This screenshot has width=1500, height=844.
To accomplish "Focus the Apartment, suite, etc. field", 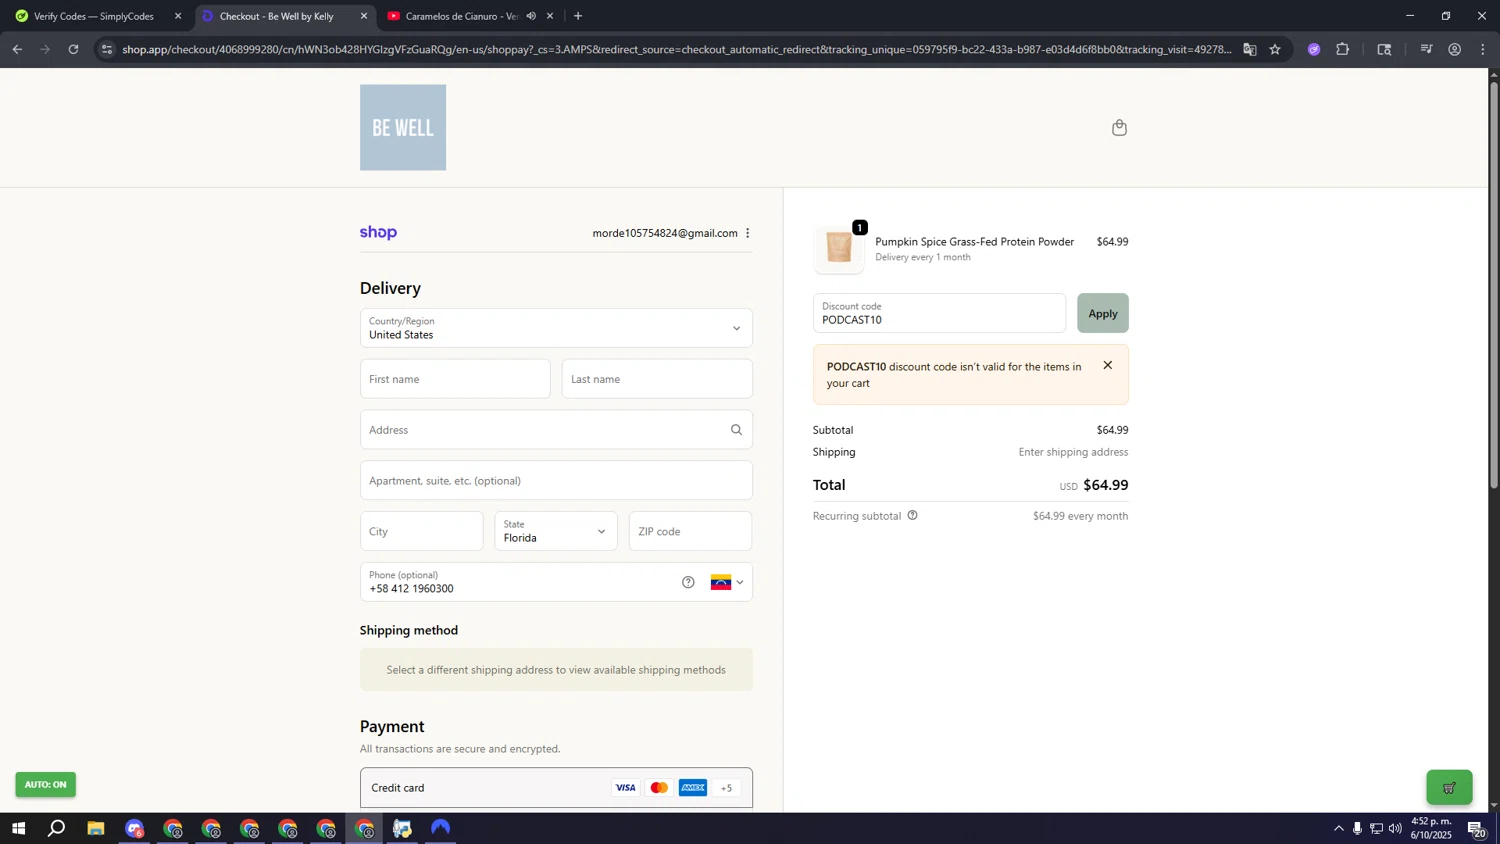I will pyautogui.click(x=556, y=481).
